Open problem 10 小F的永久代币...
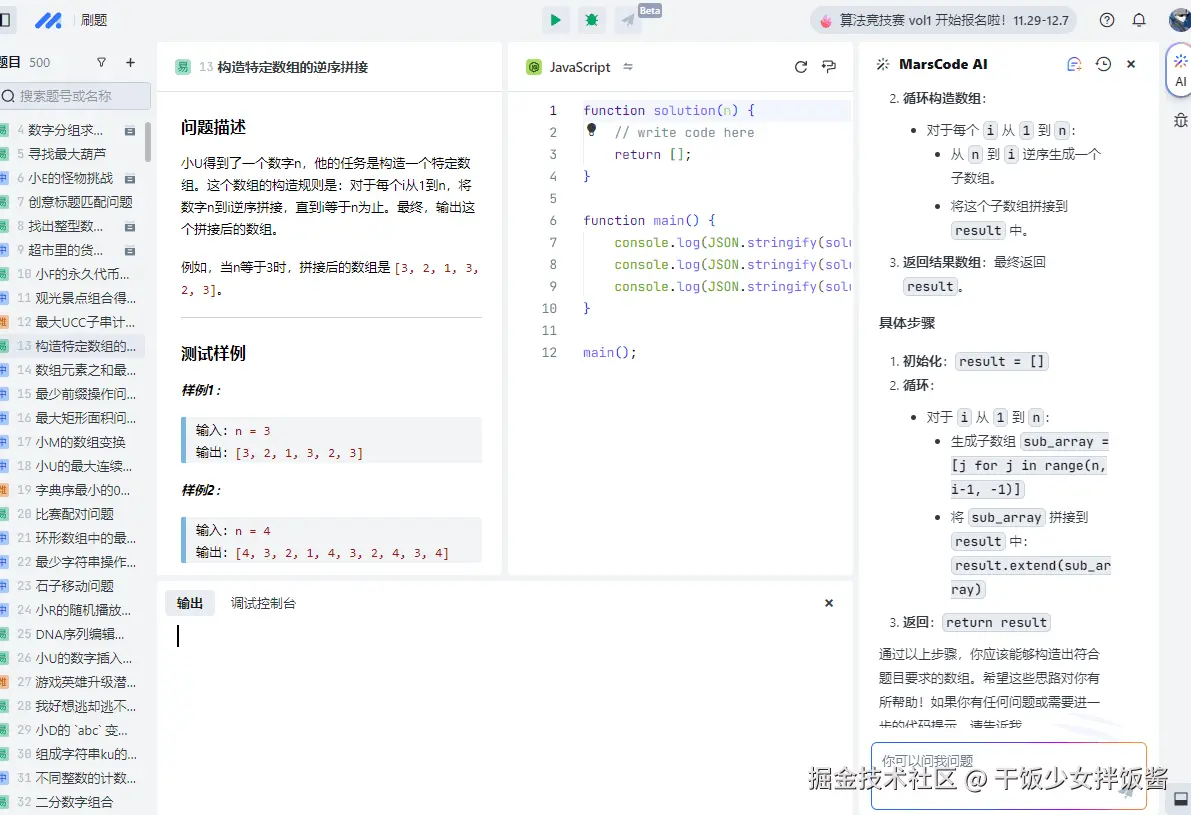 [x=82, y=274]
